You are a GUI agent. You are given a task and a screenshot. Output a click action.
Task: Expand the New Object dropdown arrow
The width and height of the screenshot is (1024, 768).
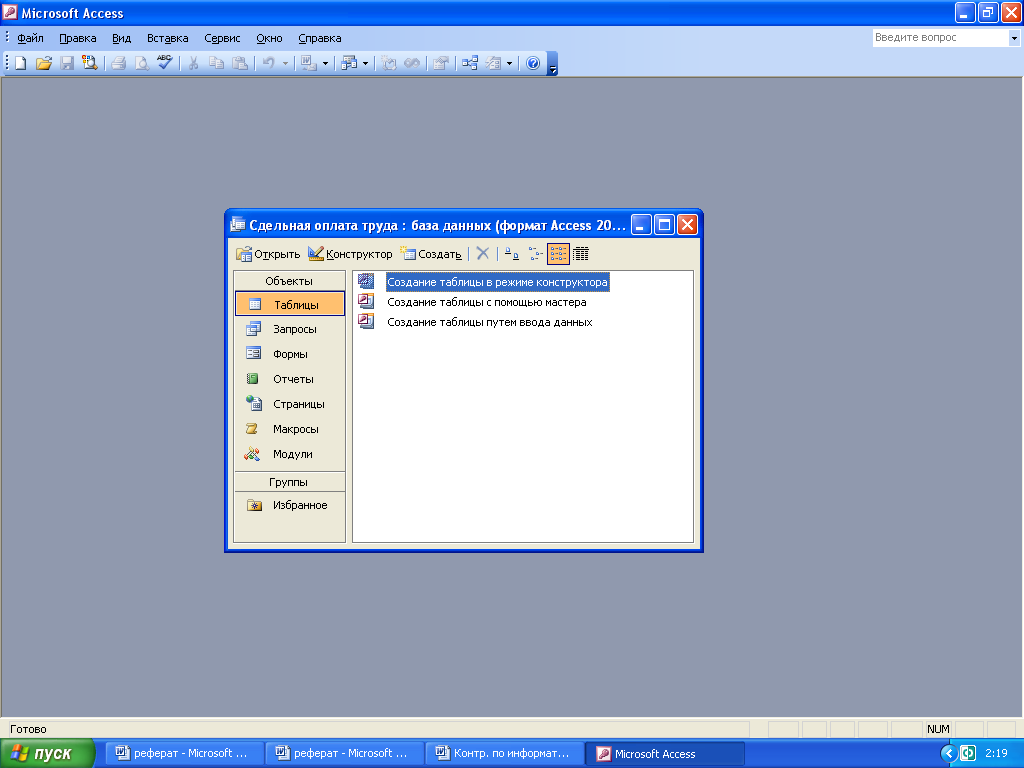pos(509,63)
